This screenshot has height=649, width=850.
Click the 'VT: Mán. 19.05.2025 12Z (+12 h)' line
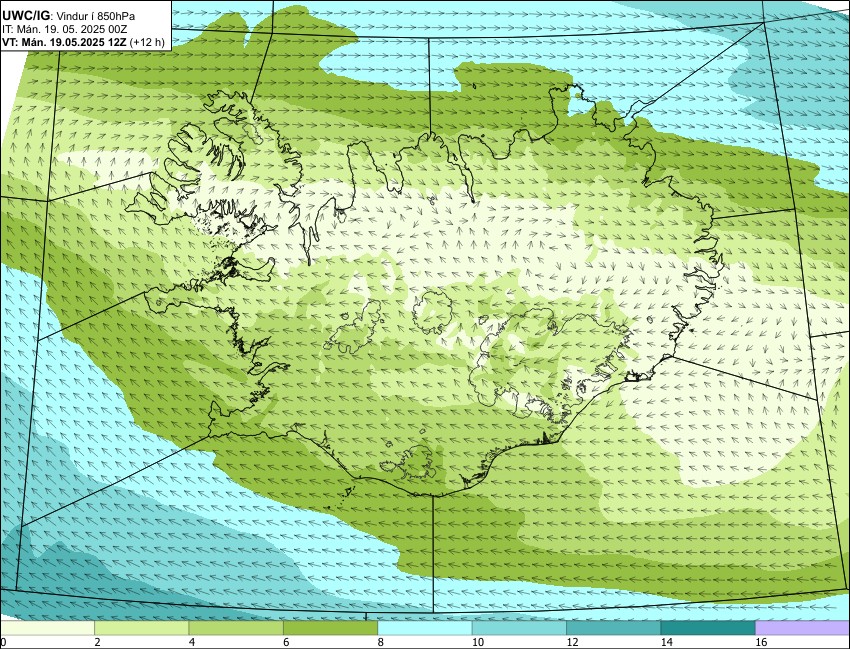(83, 42)
